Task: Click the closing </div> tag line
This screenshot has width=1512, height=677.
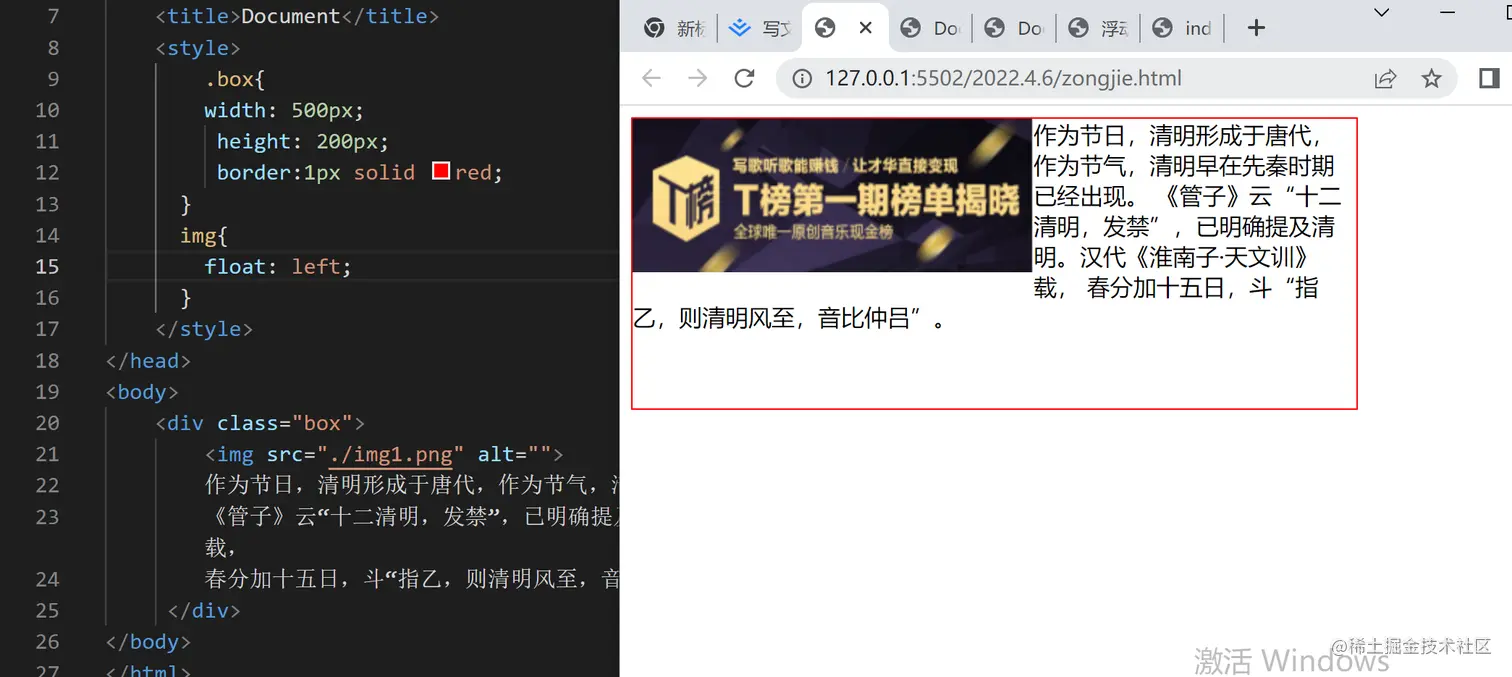Action: tap(204, 610)
